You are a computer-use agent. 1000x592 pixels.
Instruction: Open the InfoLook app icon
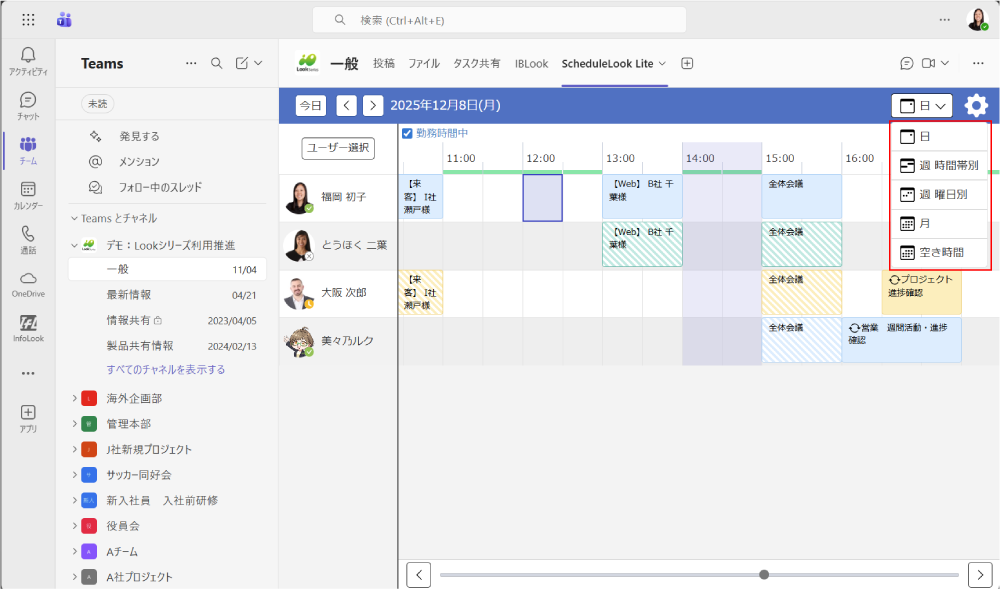click(x=28, y=327)
